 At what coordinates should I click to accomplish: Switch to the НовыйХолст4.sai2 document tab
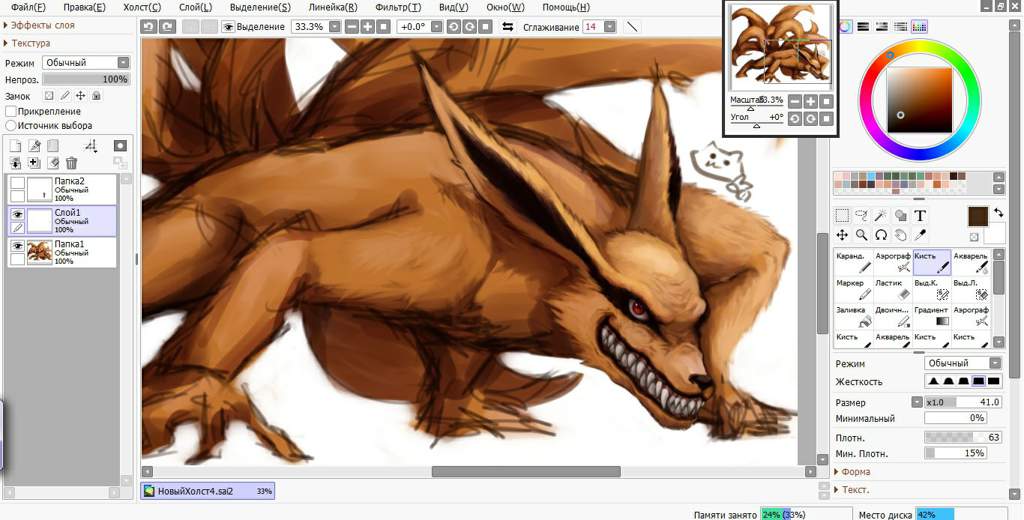pyautogui.click(x=208, y=491)
